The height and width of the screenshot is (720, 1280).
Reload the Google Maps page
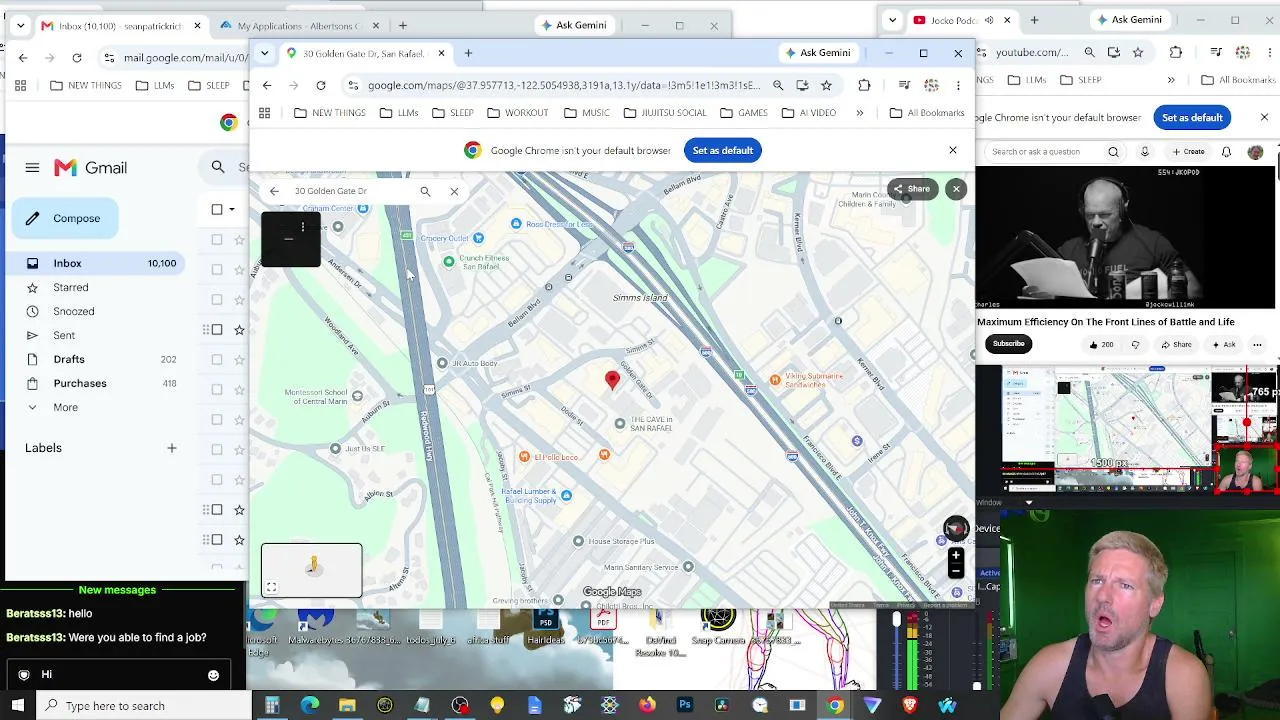[x=321, y=86]
